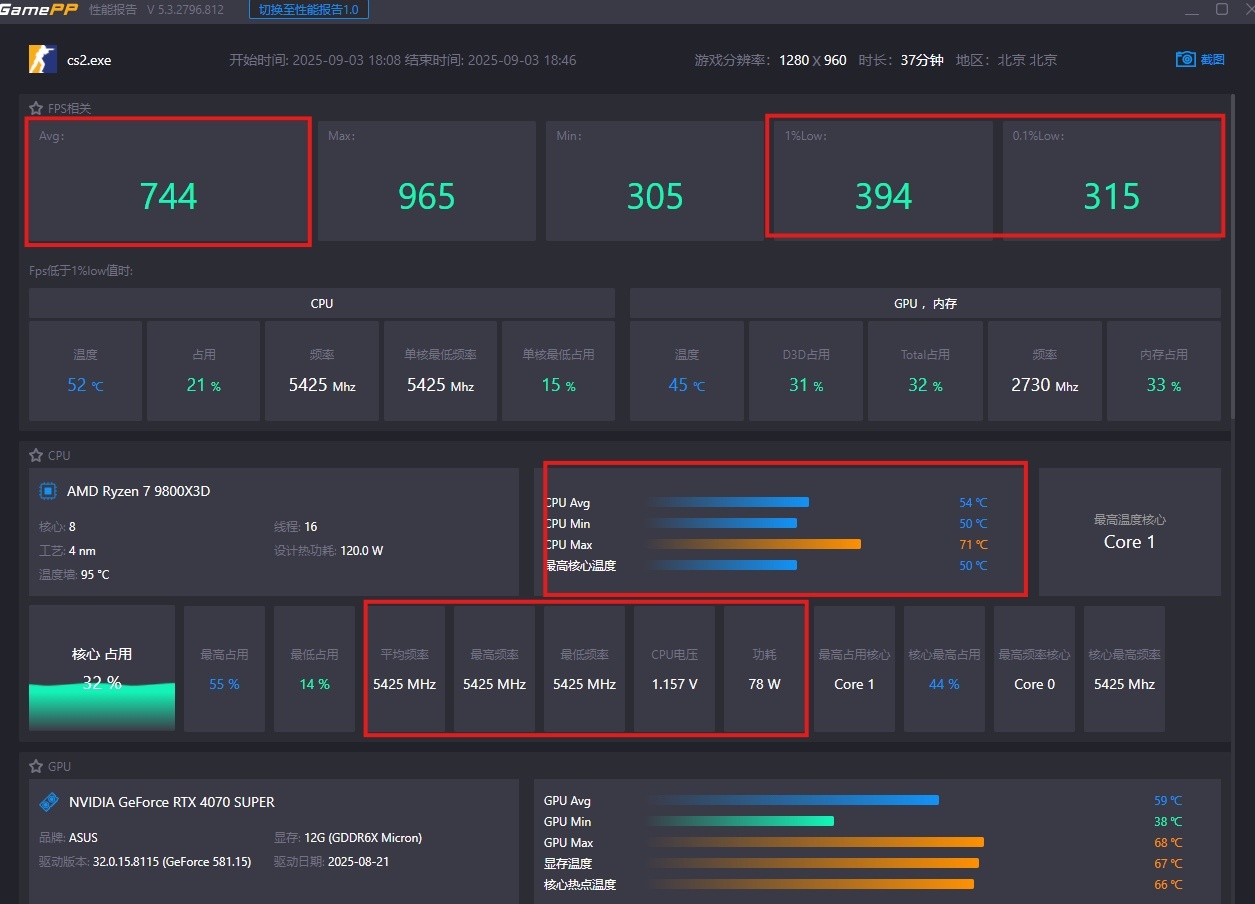
Task: Click the 核心最高频率 5425 Mhz tile
Action: coord(1124,668)
